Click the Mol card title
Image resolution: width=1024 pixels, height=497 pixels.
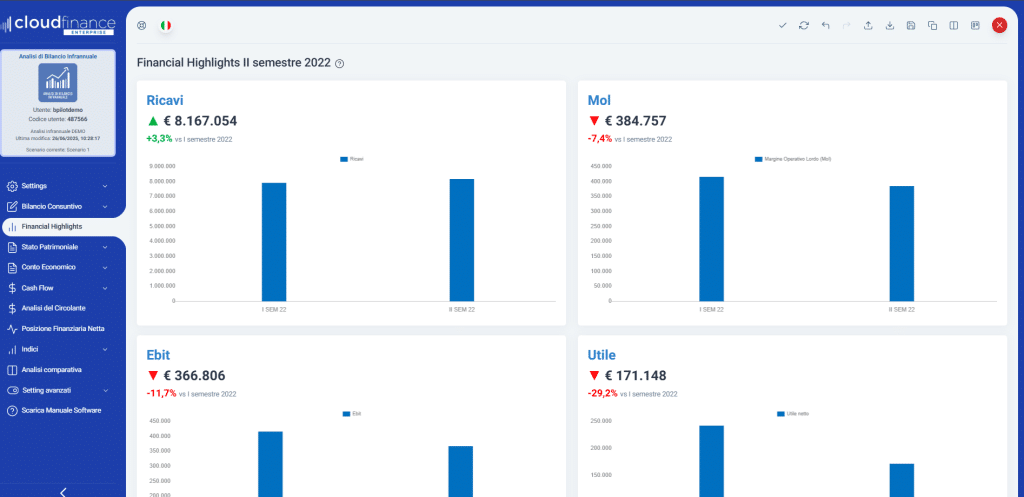coord(600,101)
